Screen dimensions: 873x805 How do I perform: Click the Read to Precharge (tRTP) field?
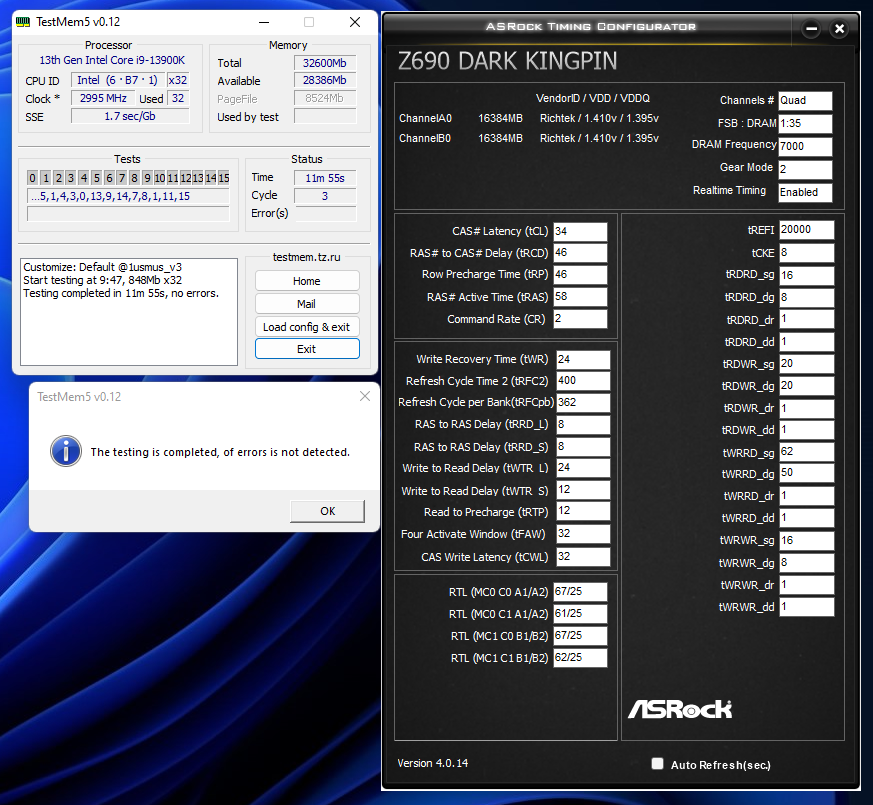click(583, 511)
